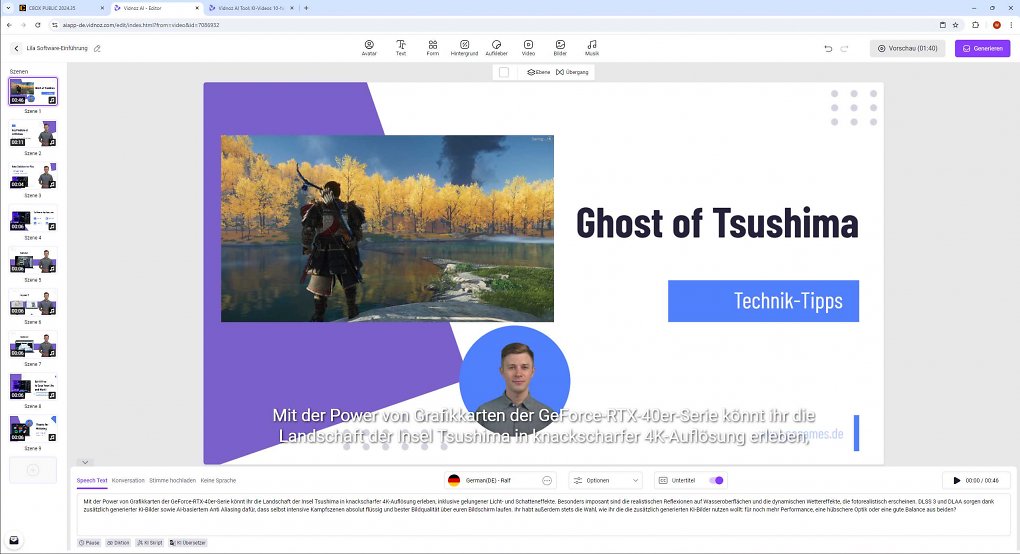
Task: Open the Form shapes tool
Action: pos(433,48)
